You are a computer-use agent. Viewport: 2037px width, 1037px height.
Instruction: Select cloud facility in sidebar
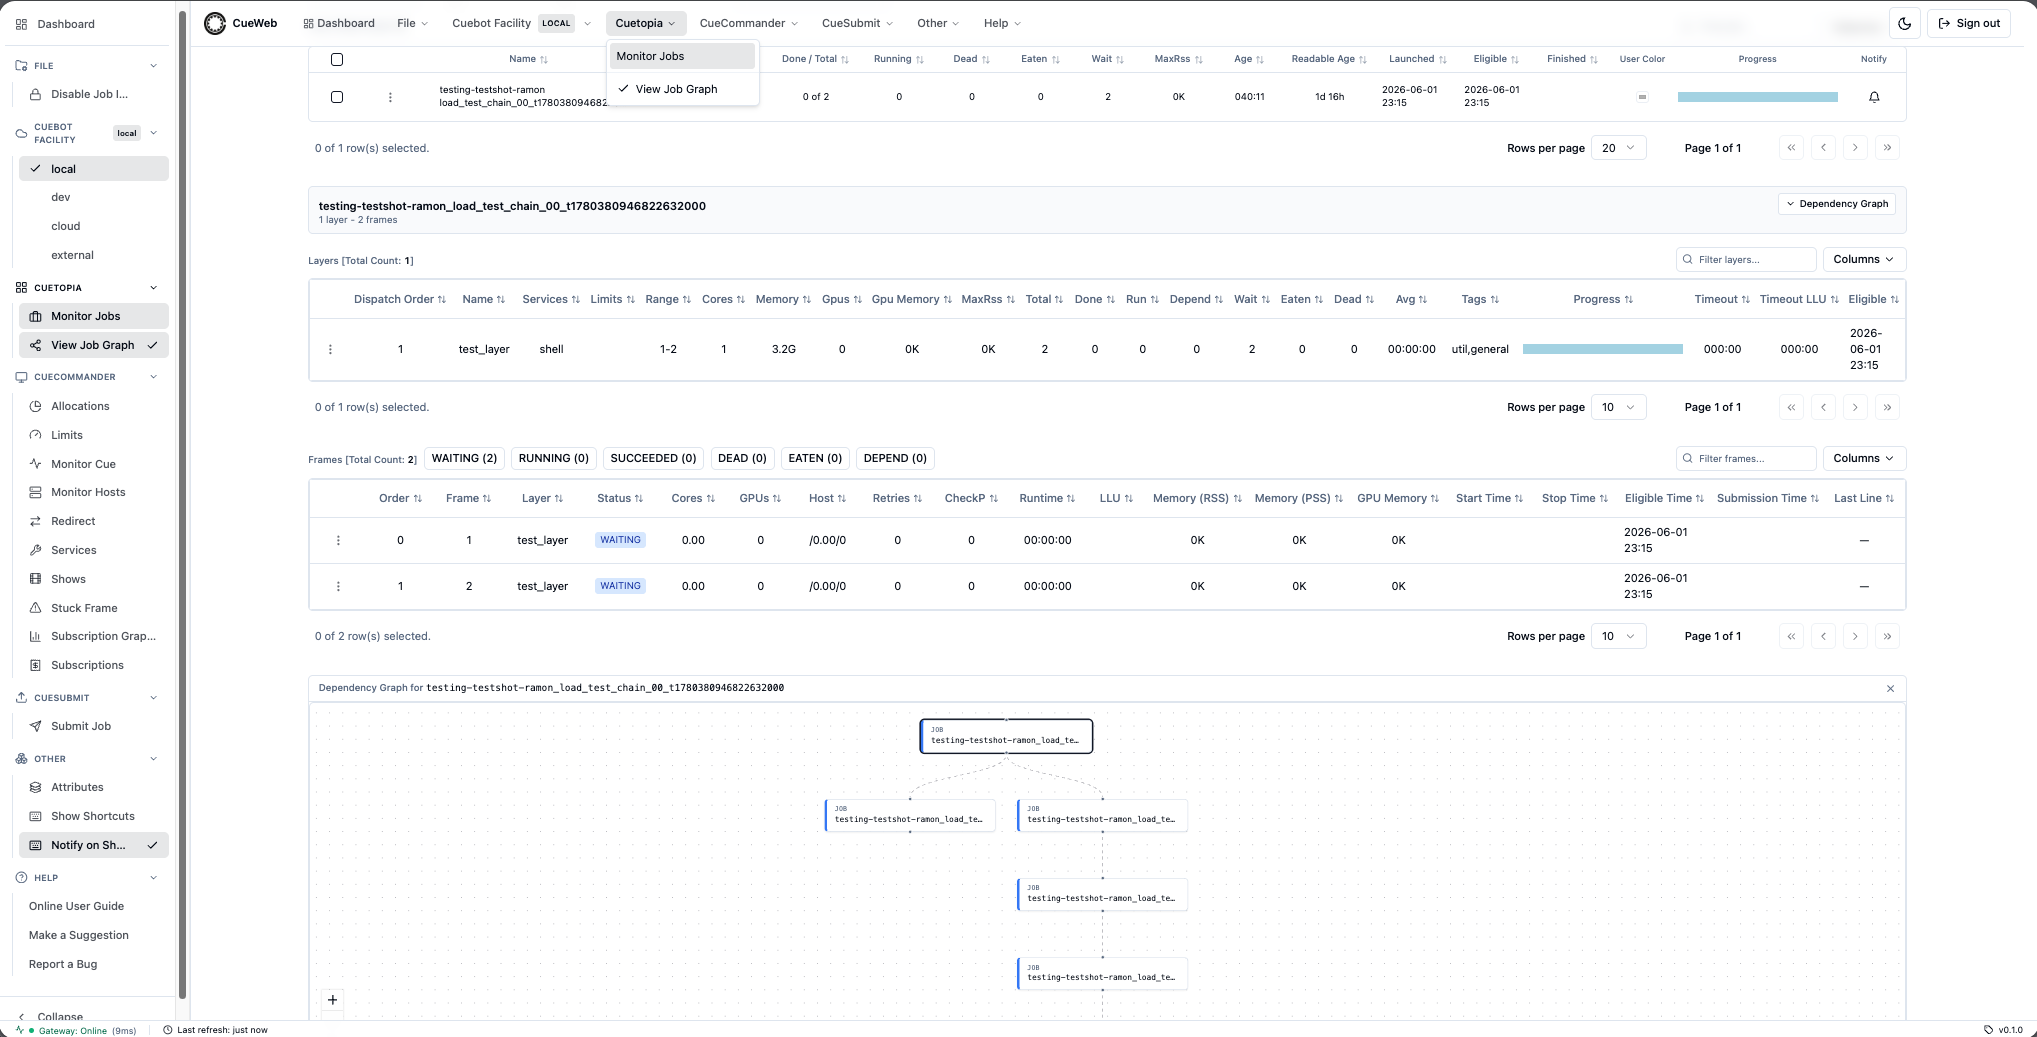pyautogui.click(x=93, y=226)
